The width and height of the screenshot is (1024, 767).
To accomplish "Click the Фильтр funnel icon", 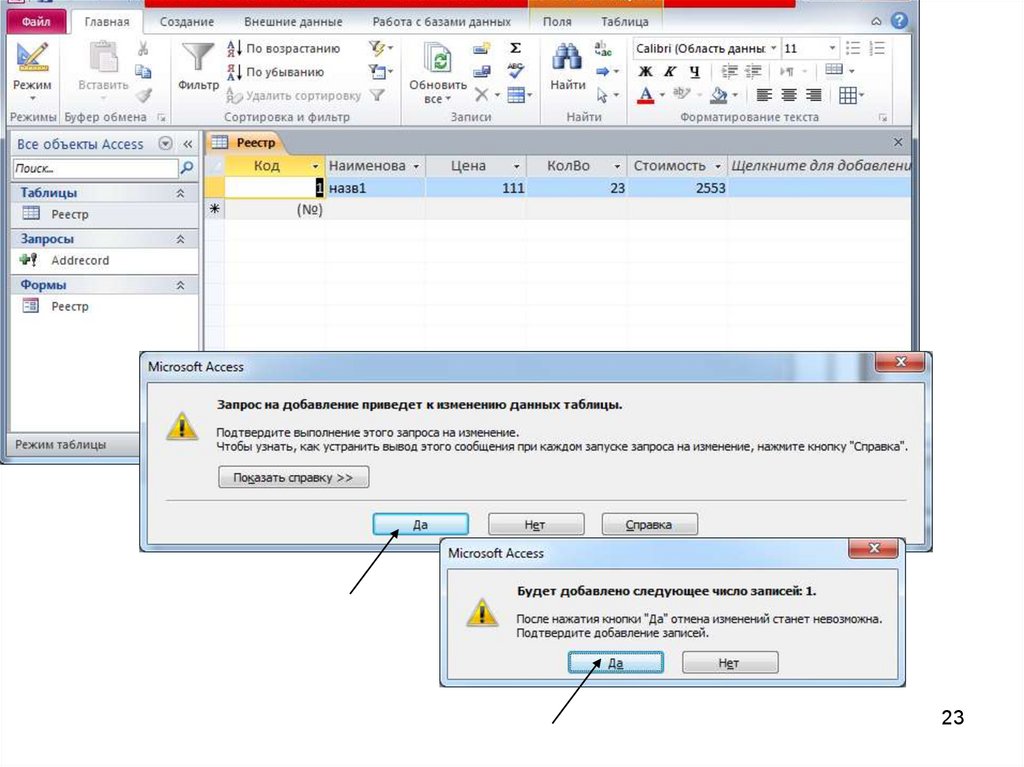I will click(198, 58).
